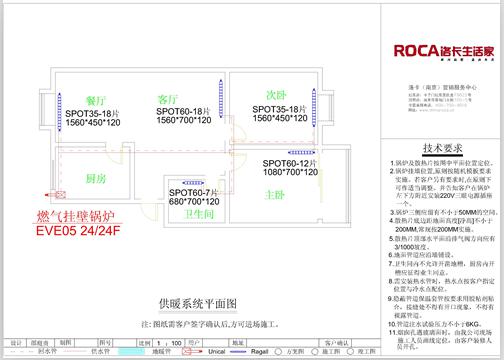Select the 方案图 radio circle

278,352
